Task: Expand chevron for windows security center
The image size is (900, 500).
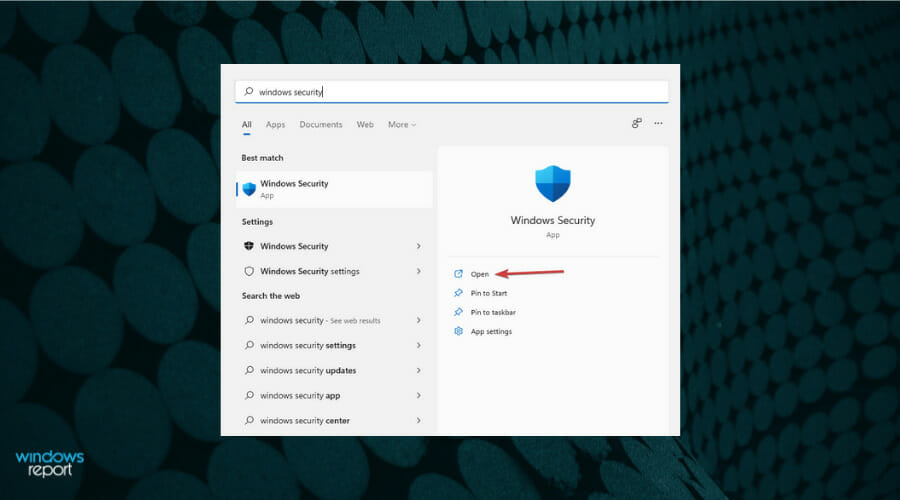Action: click(418, 421)
